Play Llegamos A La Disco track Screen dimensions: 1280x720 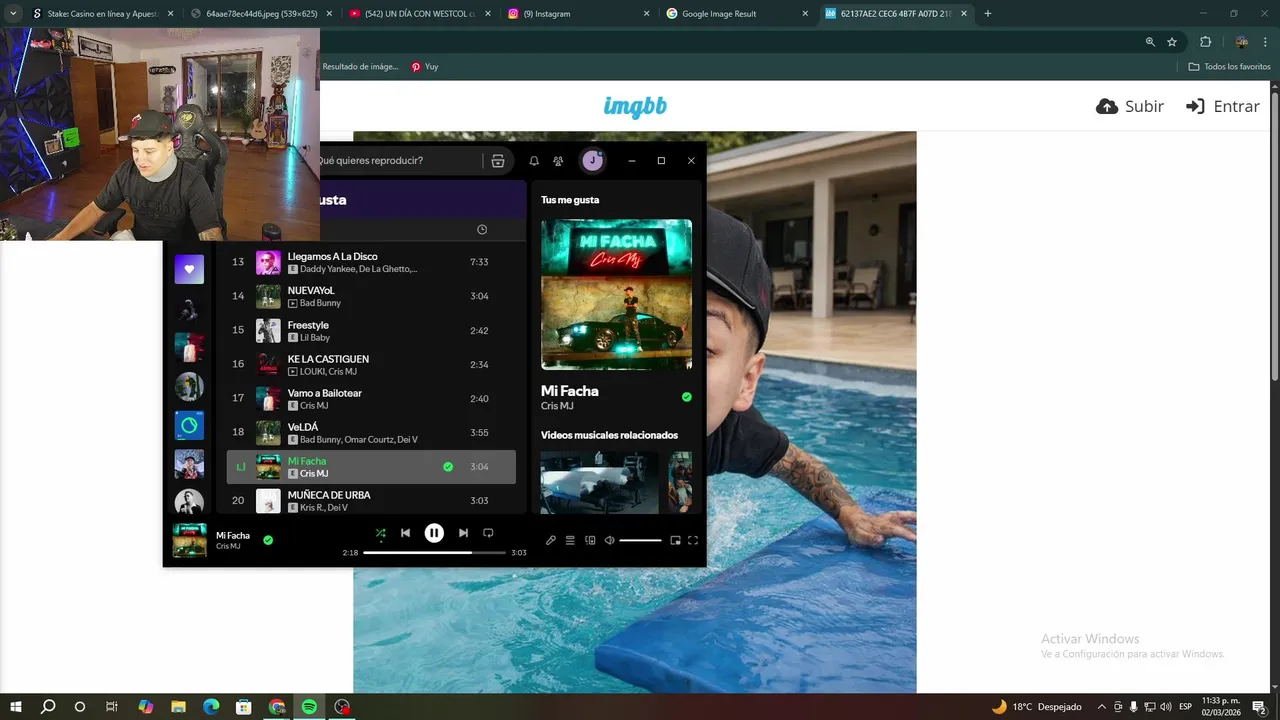pyautogui.click(x=371, y=263)
